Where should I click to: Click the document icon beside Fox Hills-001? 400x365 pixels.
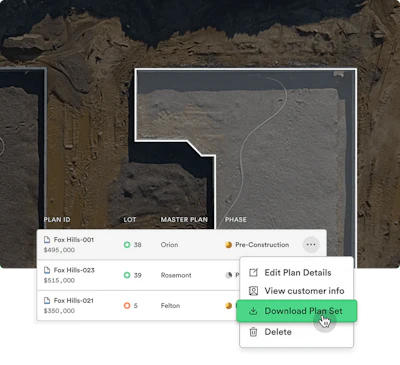(47, 239)
